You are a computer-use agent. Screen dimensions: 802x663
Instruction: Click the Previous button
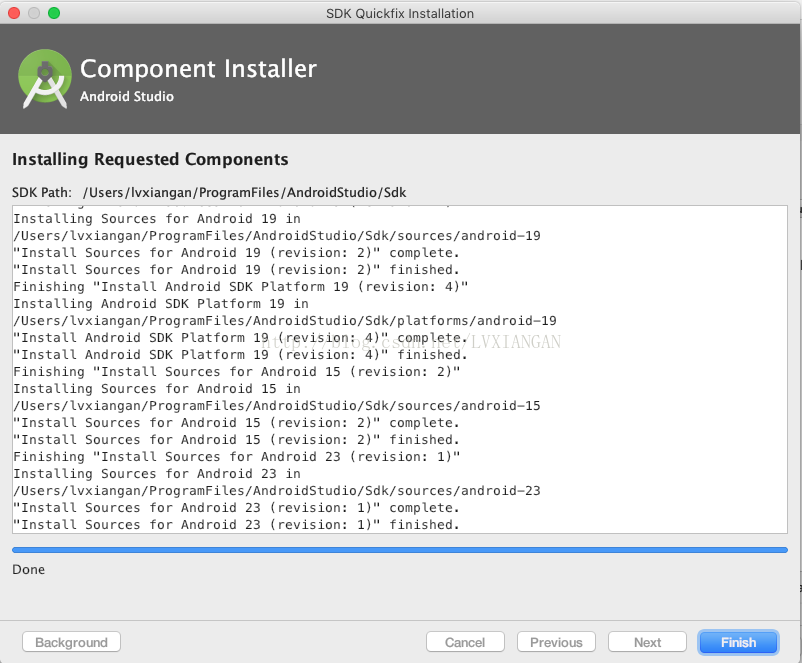point(556,642)
